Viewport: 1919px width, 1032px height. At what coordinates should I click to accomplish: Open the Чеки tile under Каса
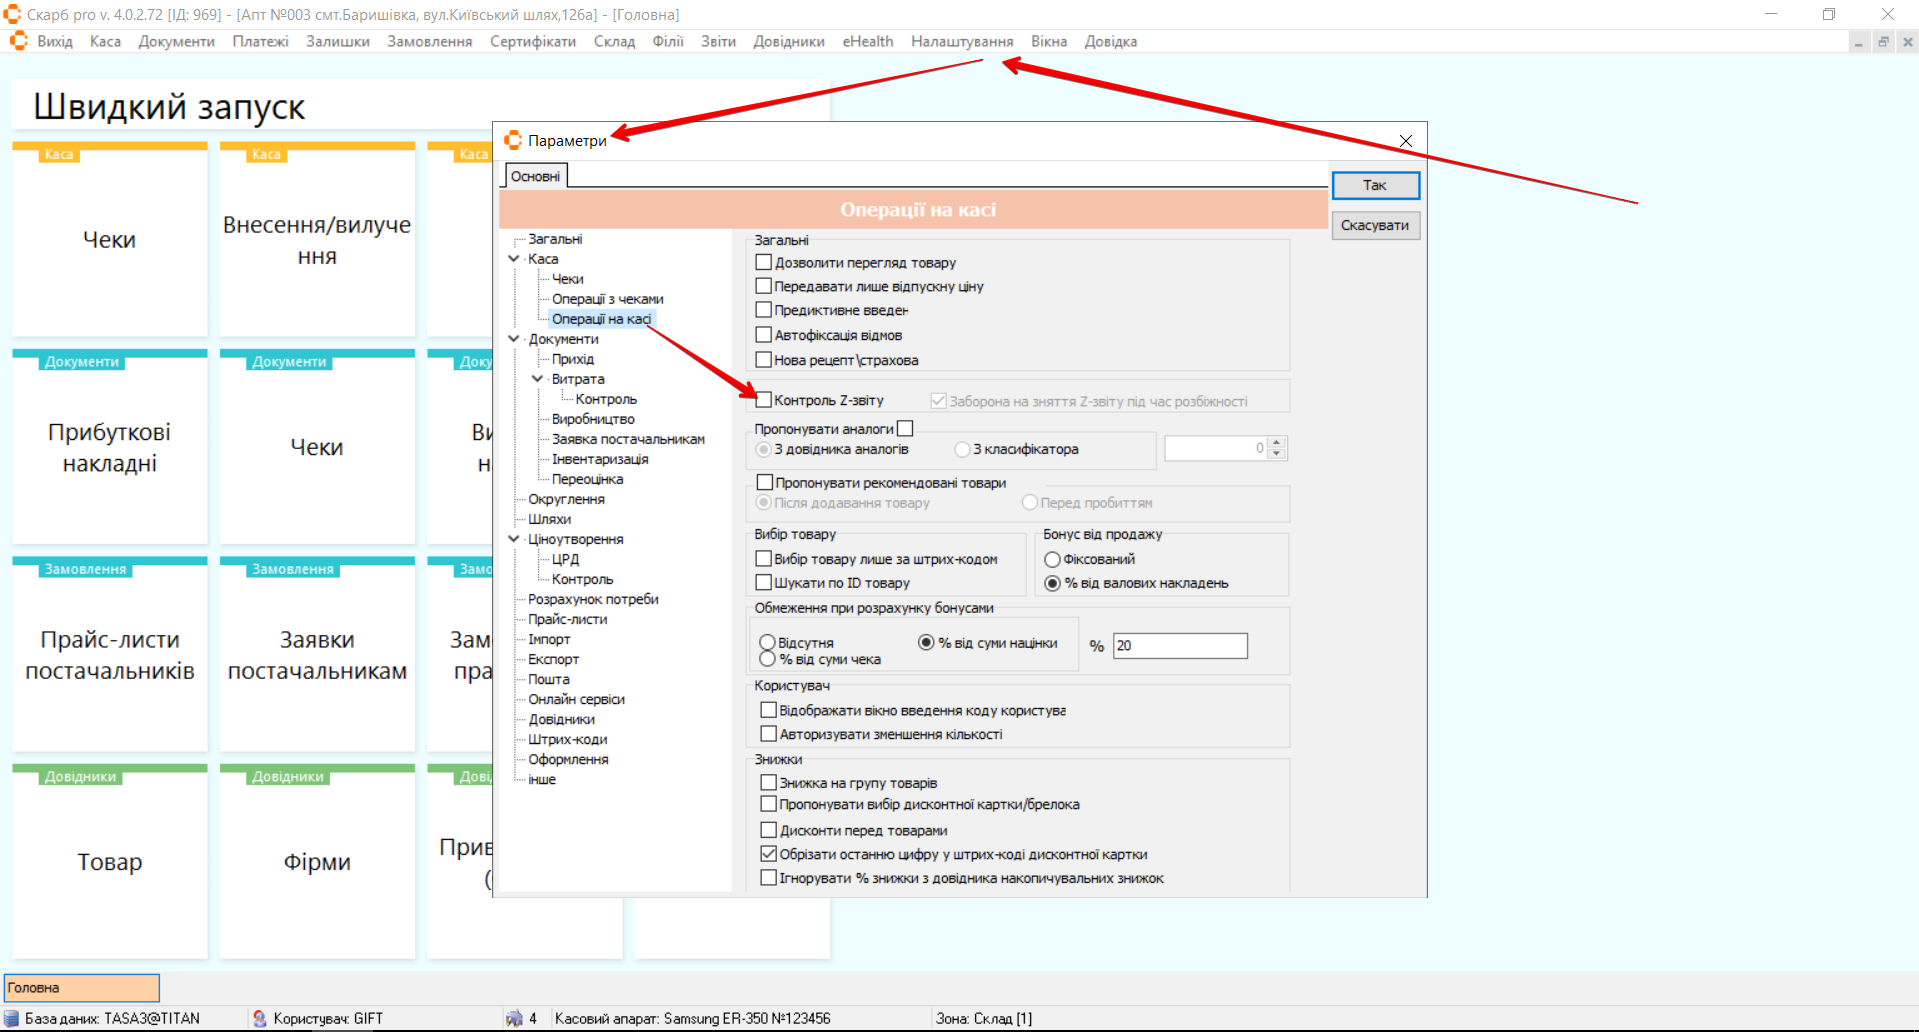(x=110, y=240)
